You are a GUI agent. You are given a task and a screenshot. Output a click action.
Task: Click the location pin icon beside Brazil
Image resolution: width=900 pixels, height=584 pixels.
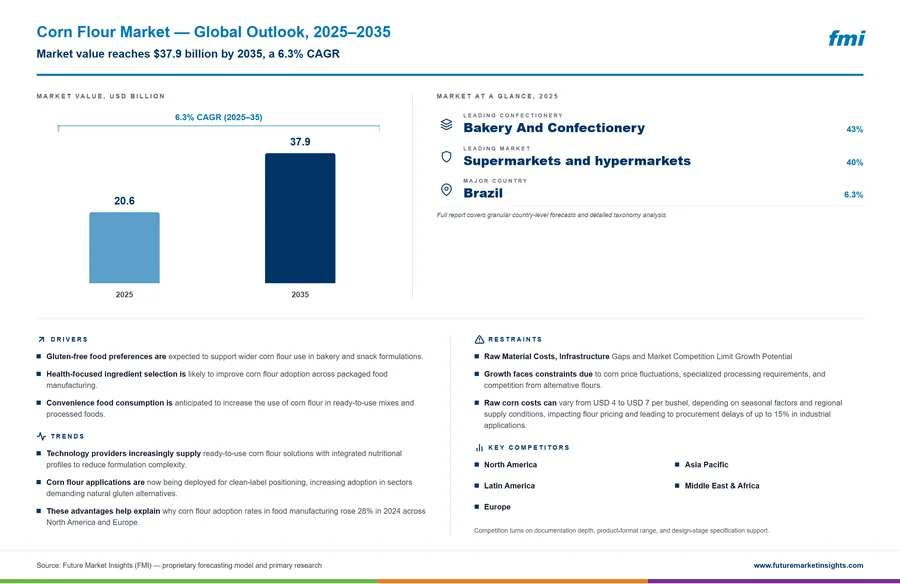click(446, 189)
